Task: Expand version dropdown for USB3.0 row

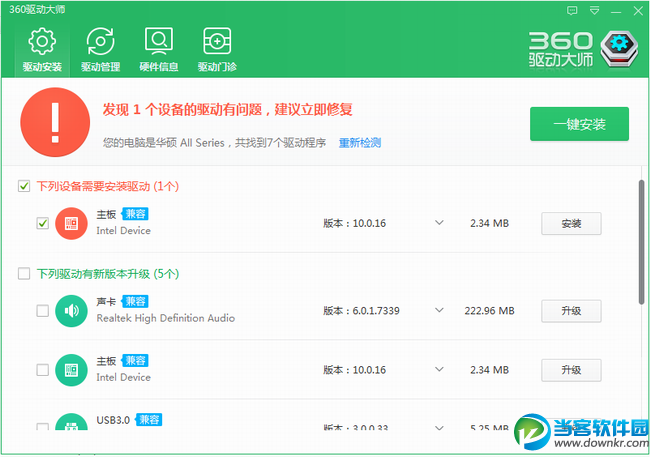Action: 439,427
